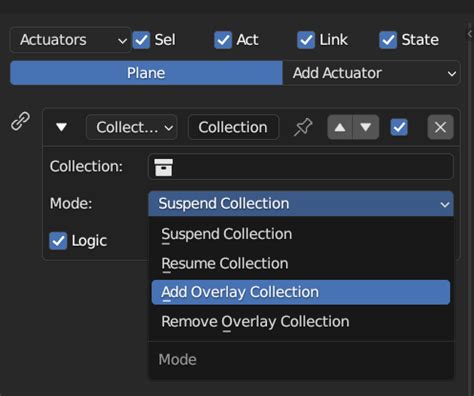Image resolution: width=474 pixels, height=396 pixels.
Task: Toggle the Act checkbox
Action: 223,40
